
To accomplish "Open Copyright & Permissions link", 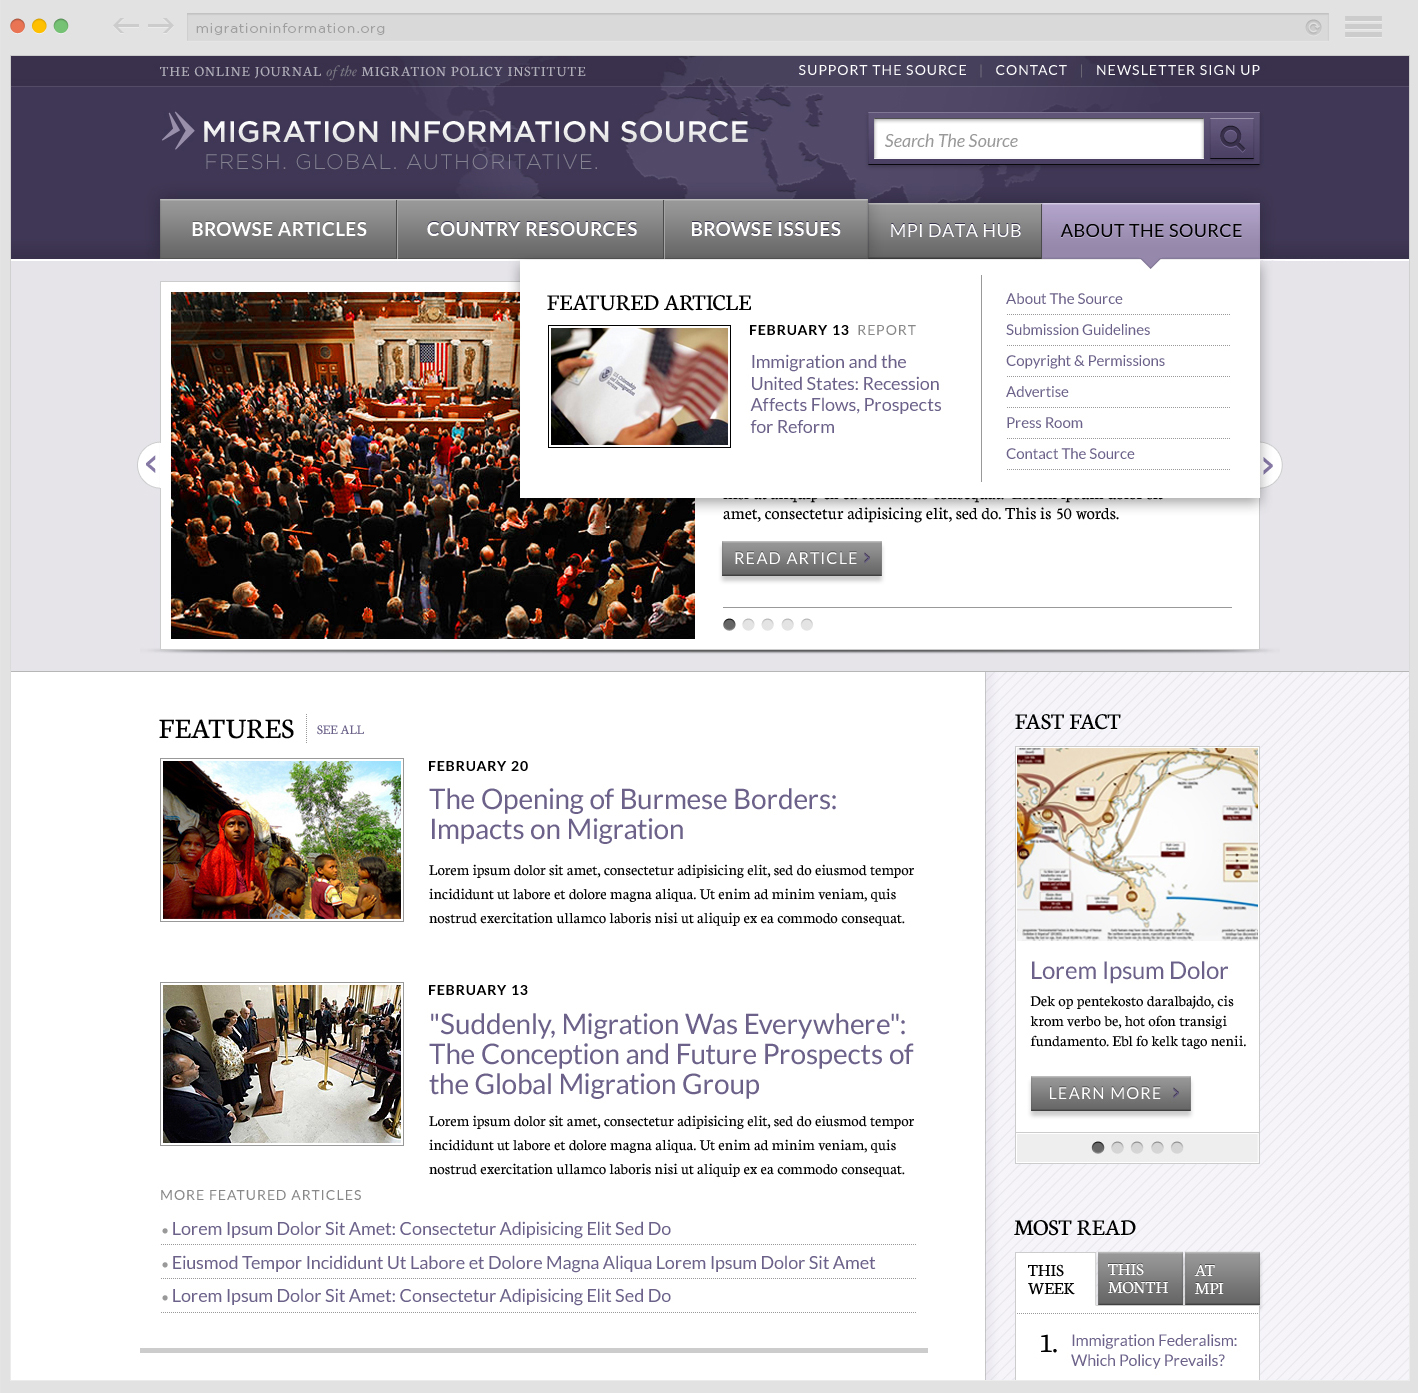I will (x=1085, y=361).
